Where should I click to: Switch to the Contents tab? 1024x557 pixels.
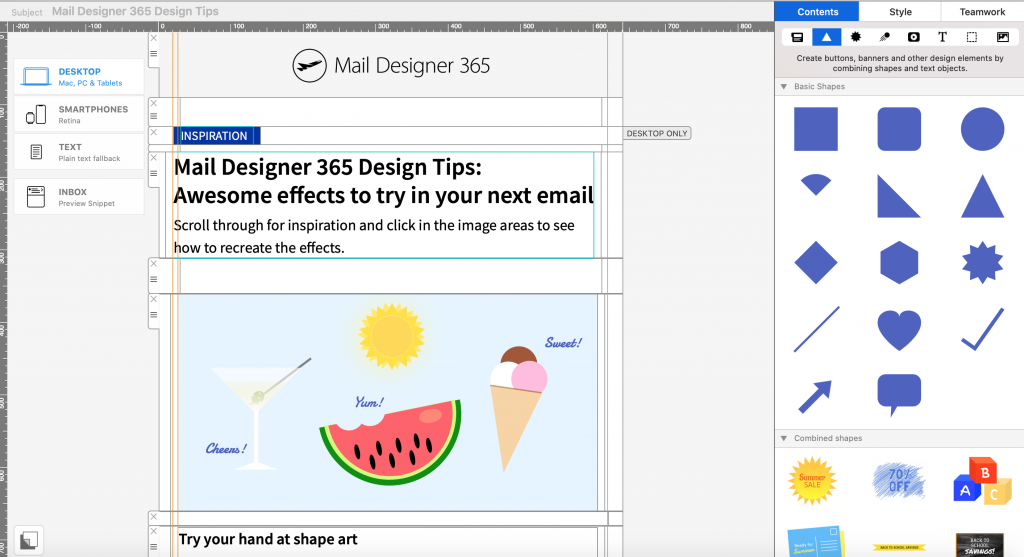817,12
